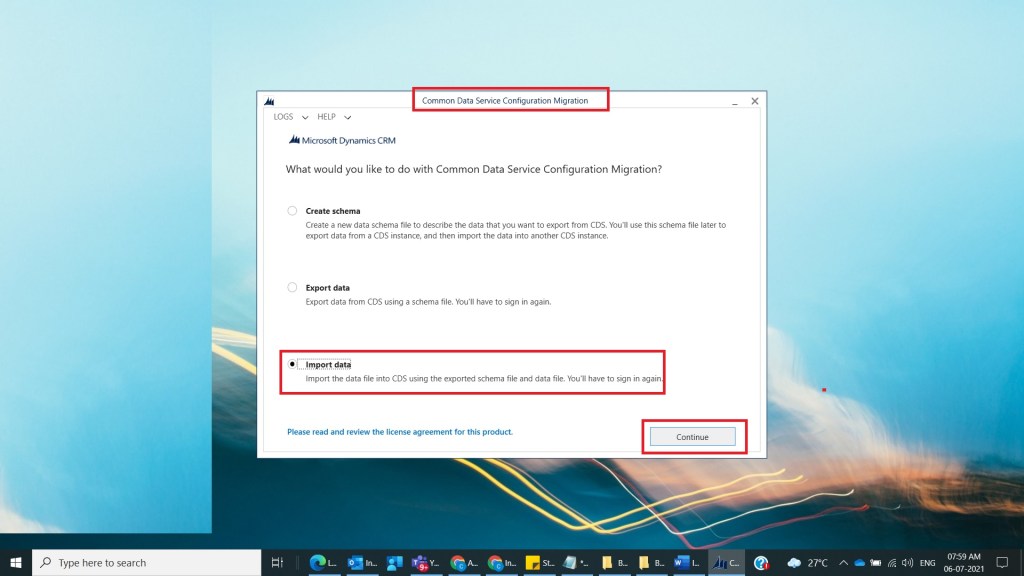Open Task View from the taskbar
This screenshot has width=1024, height=576.
coord(278,563)
